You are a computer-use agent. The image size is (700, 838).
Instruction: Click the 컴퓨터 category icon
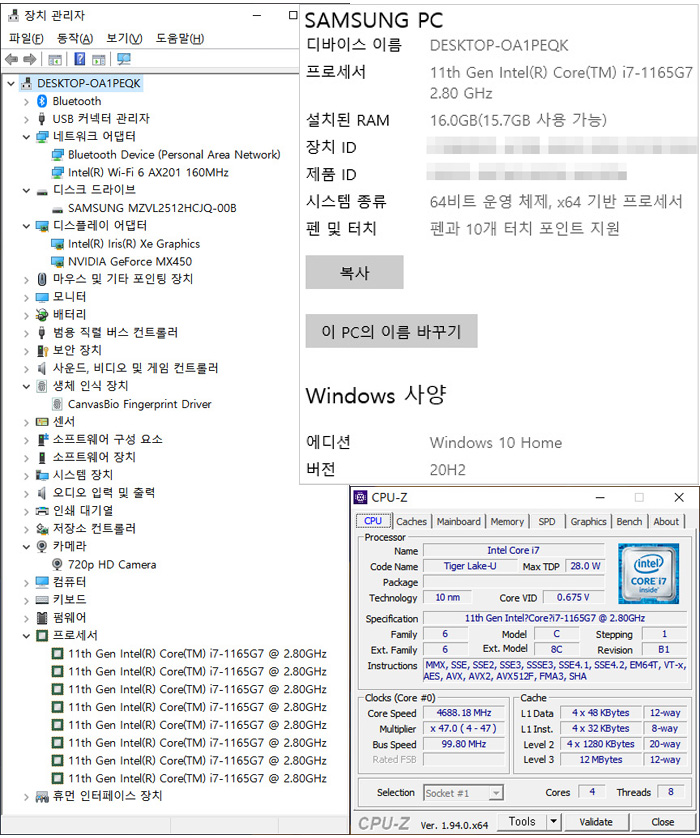pos(42,582)
